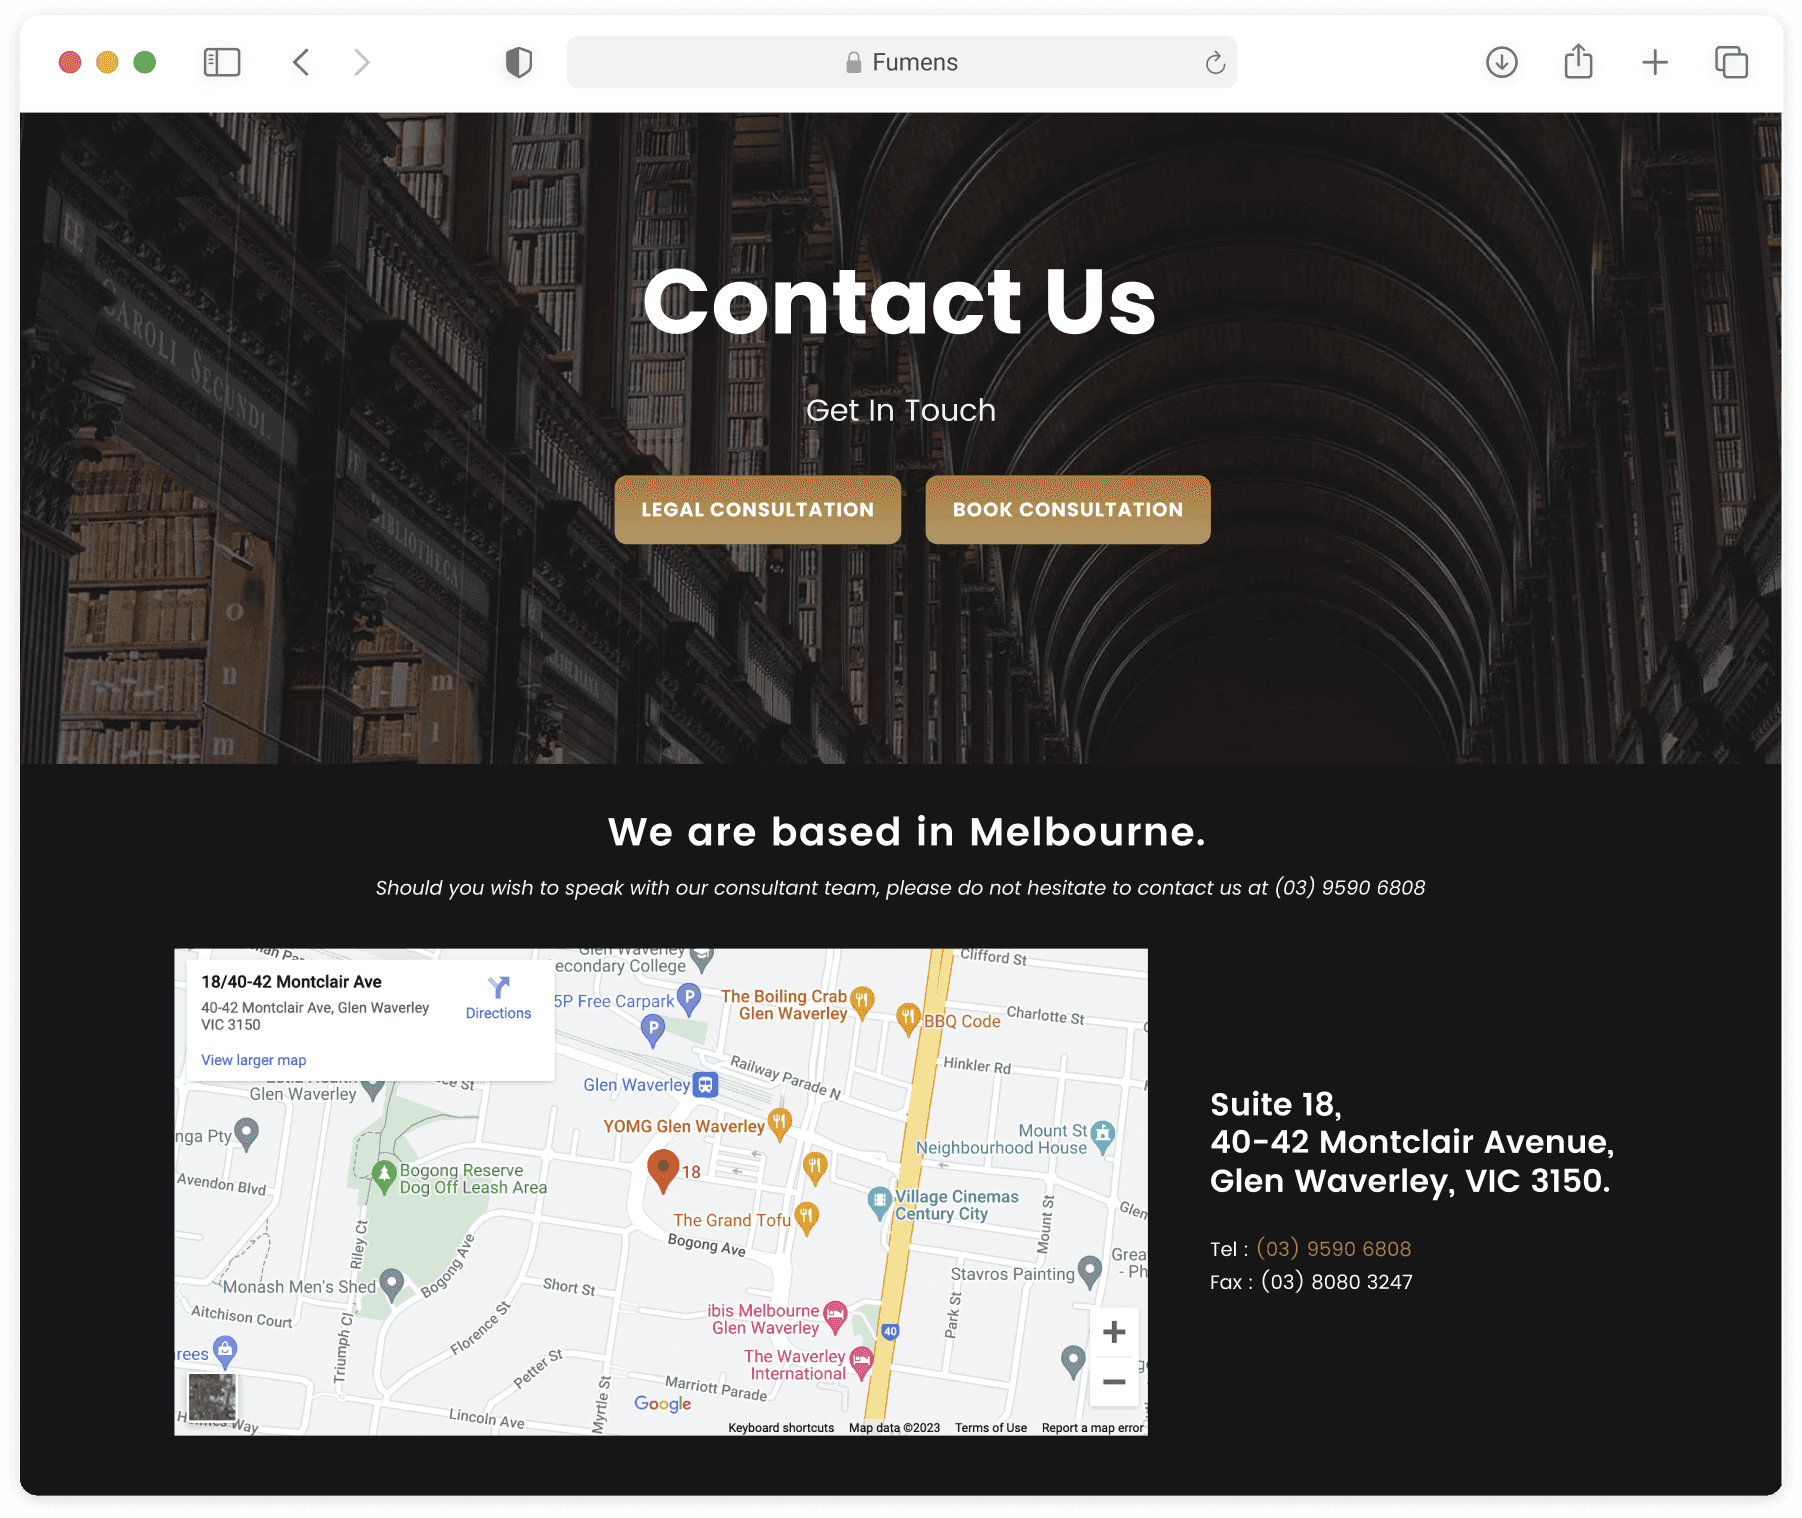Click Report a map error
Image resolution: width=1802 pixels, height=1518 pixels.
coord(1092,1428)
